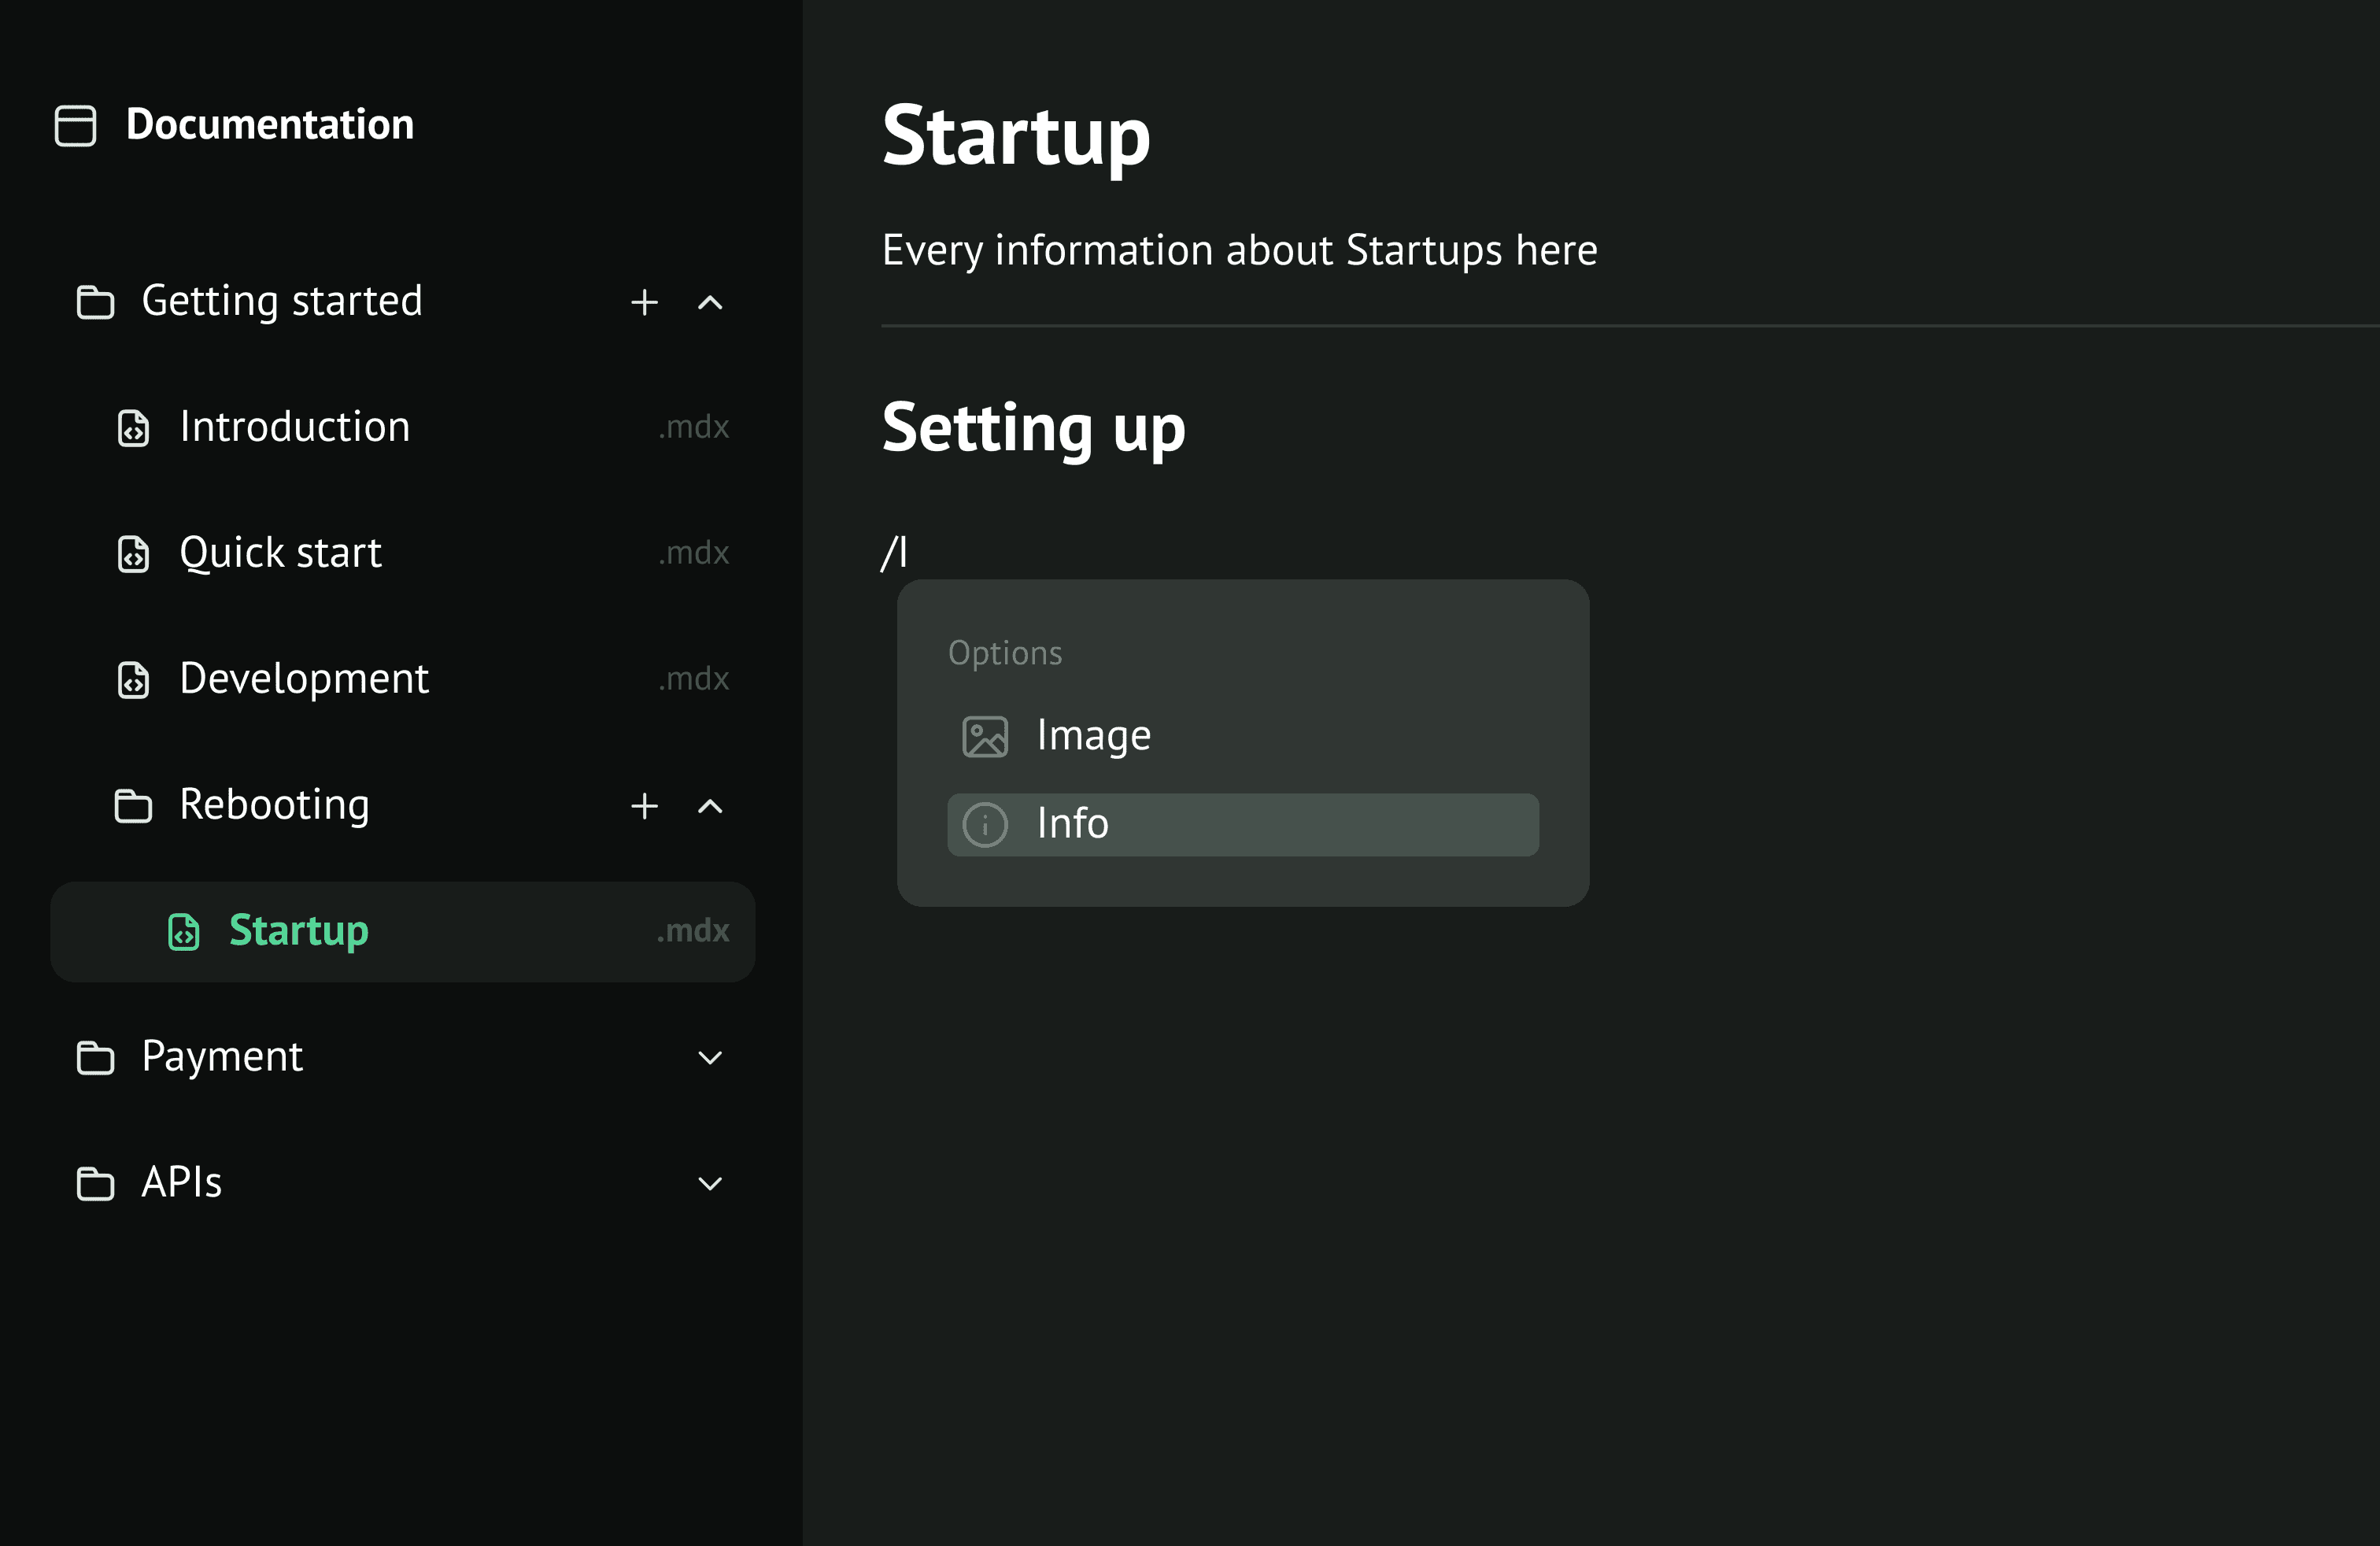Click the Payment folder icon
Viewport: 2380px width, 1546px height.
[x=95, y=1058]
